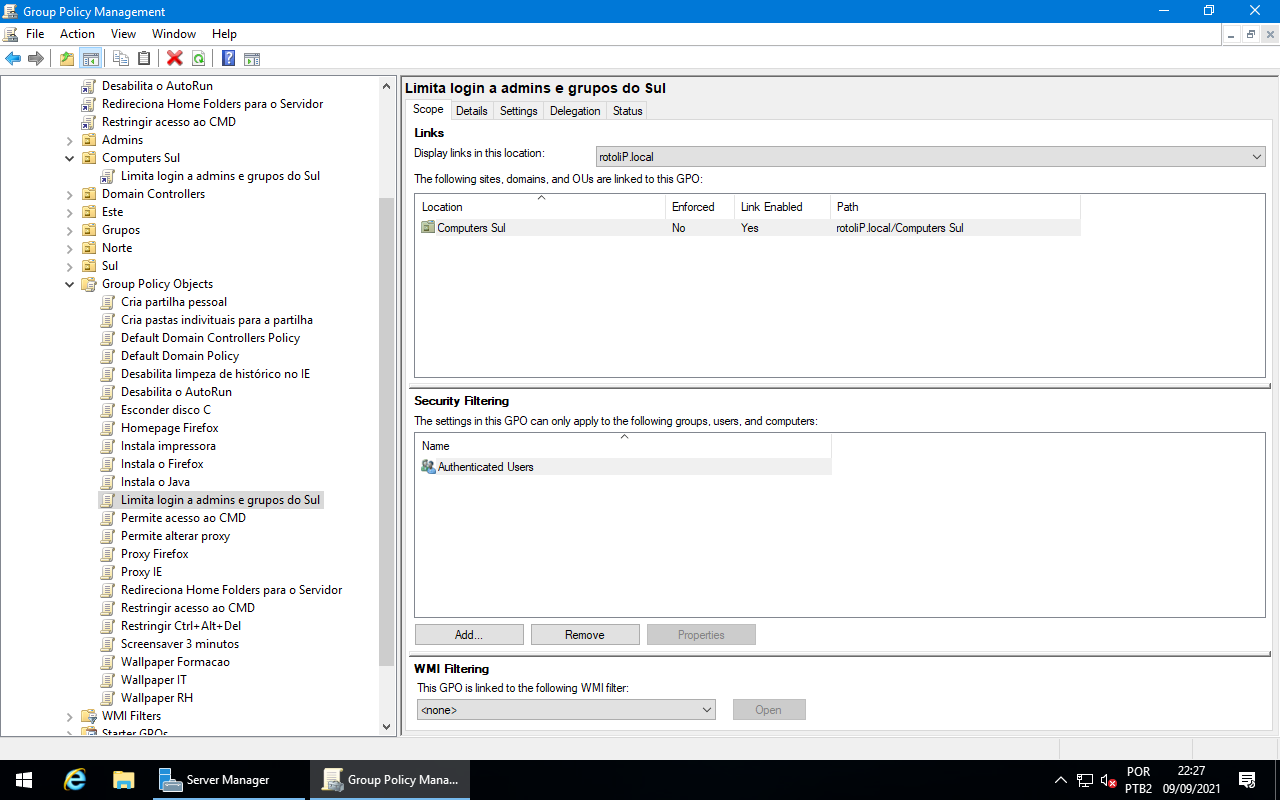Expand the Domain Controllers tree node

70,194
